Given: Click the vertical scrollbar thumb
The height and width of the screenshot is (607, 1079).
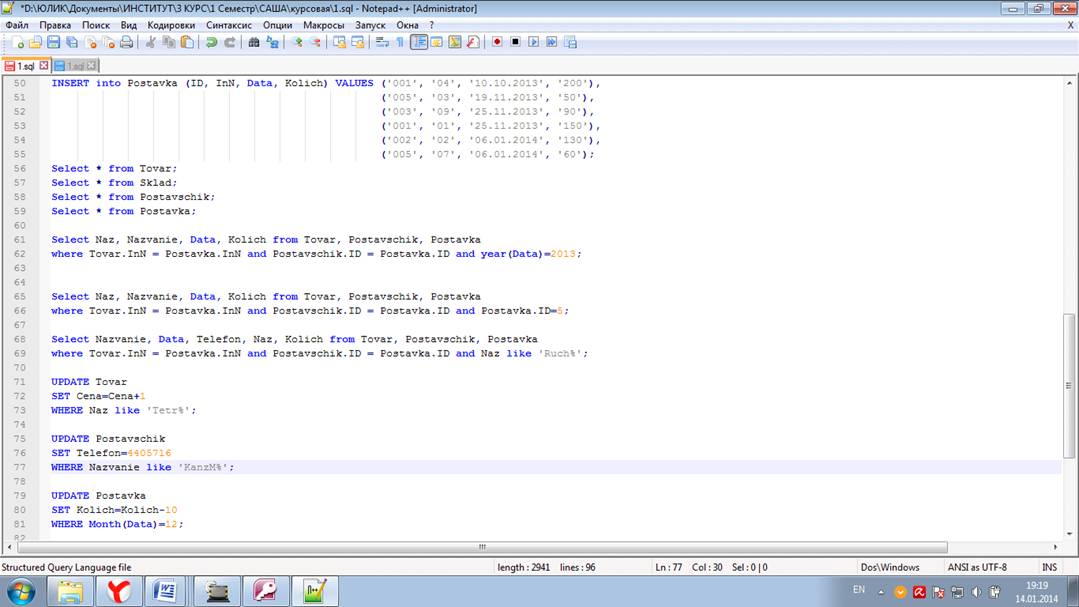Looking at the screenshot, I should click(1070, 380).
